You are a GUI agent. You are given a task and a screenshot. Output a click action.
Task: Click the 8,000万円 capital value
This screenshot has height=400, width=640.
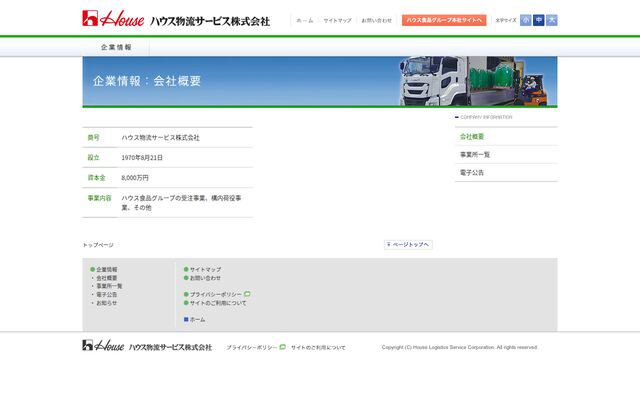pyautogui.click(x=135, y=178)
